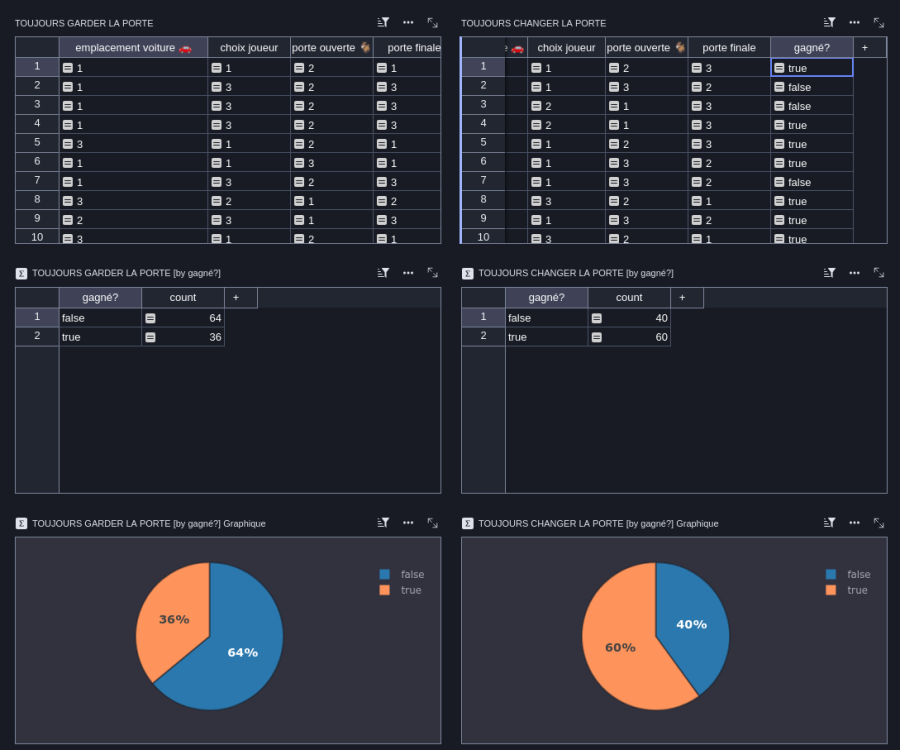Open filter icon on GARDER [by gagné?] summary table

coord(383,273)
